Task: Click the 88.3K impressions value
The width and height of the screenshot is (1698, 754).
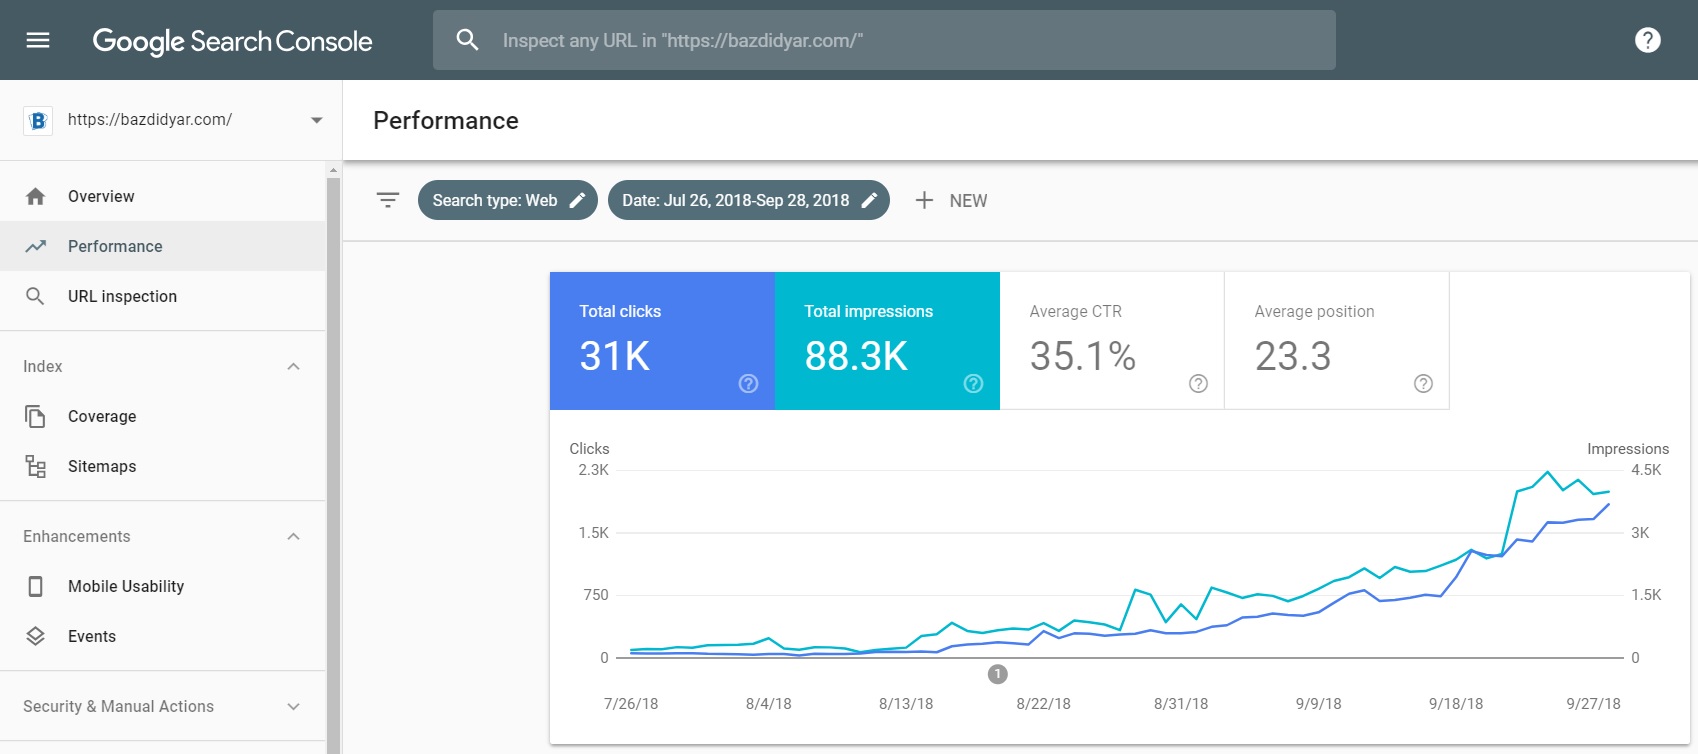Action: (856, 356)
